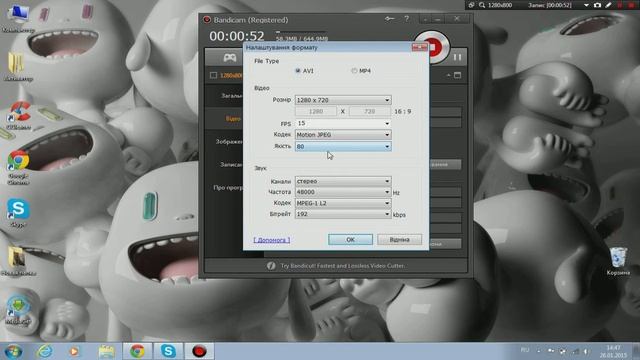The height and width of the screenshot is (360, 640).
Task: Open the quality dropdown set to 80
Action: coord(343,146)
